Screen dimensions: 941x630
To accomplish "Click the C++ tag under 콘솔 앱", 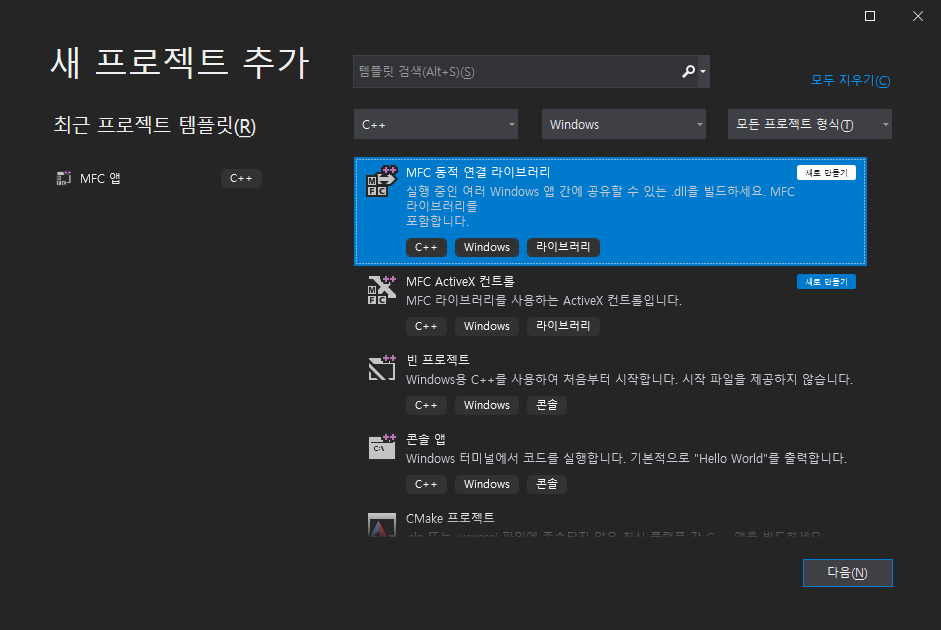I will pos(426,484).
